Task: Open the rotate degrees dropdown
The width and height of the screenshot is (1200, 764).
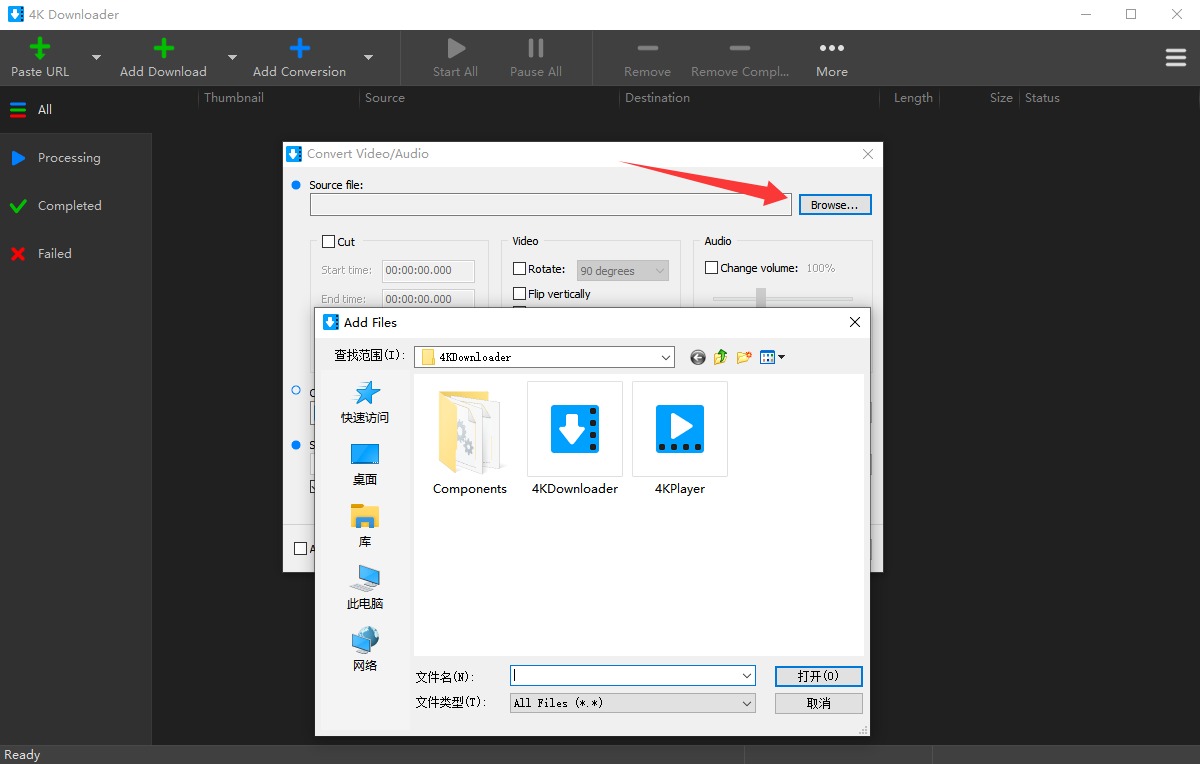Action: point(623,271)
